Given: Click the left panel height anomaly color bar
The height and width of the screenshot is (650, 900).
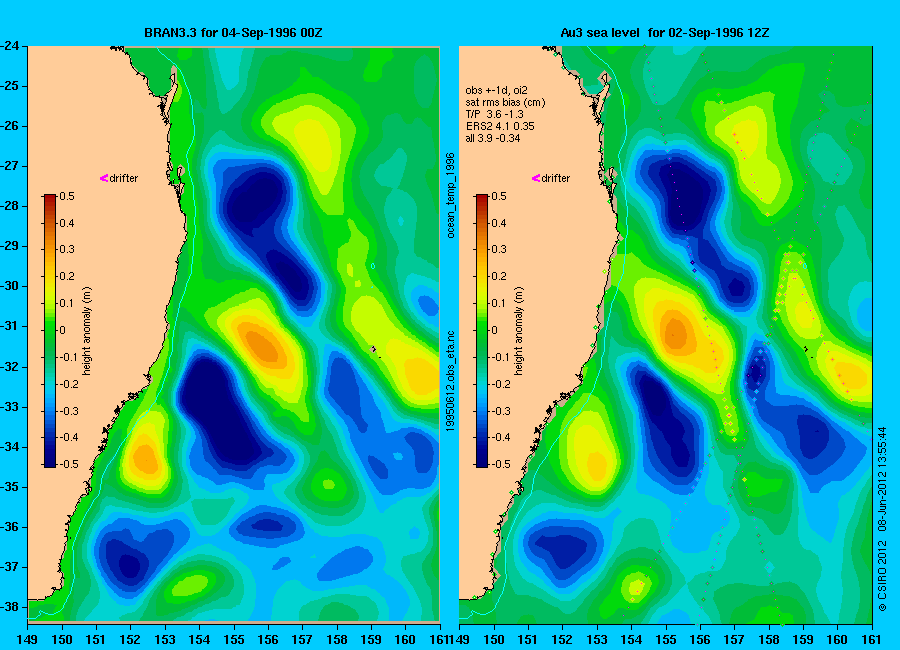Looking at the screenshot, I should point(50,330).
